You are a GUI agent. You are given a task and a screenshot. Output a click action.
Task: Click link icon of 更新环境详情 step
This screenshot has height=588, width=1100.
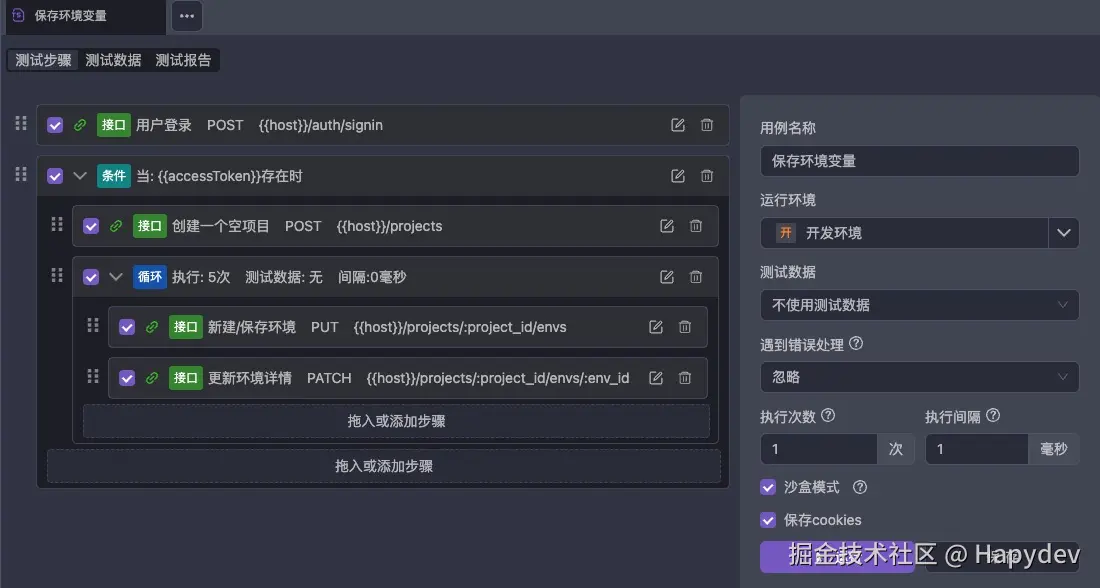coord(152,378)
